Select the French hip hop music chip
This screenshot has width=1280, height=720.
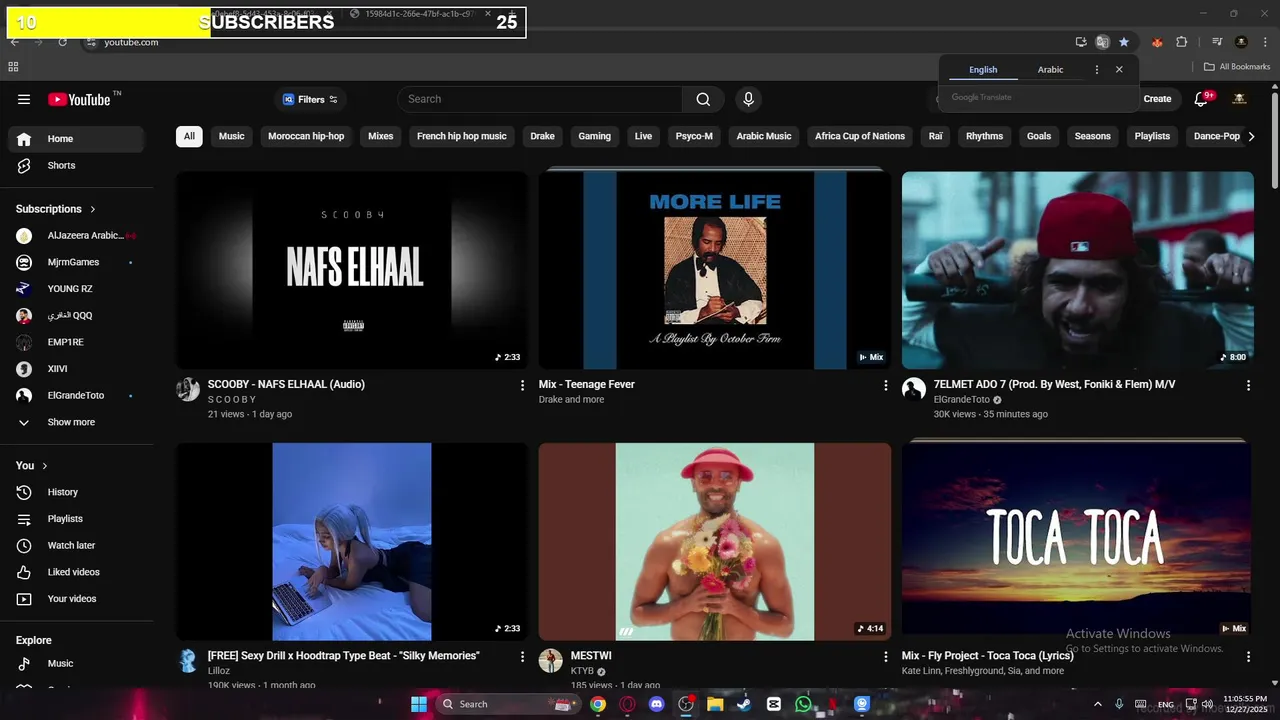point(462,136)
